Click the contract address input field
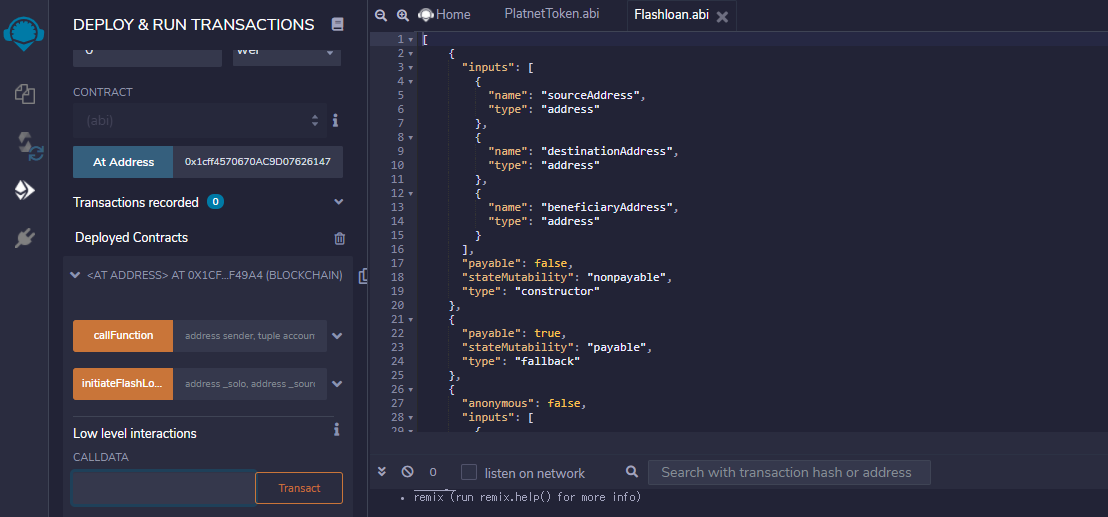The image size is (1108, 517). [x=258, y=162]
